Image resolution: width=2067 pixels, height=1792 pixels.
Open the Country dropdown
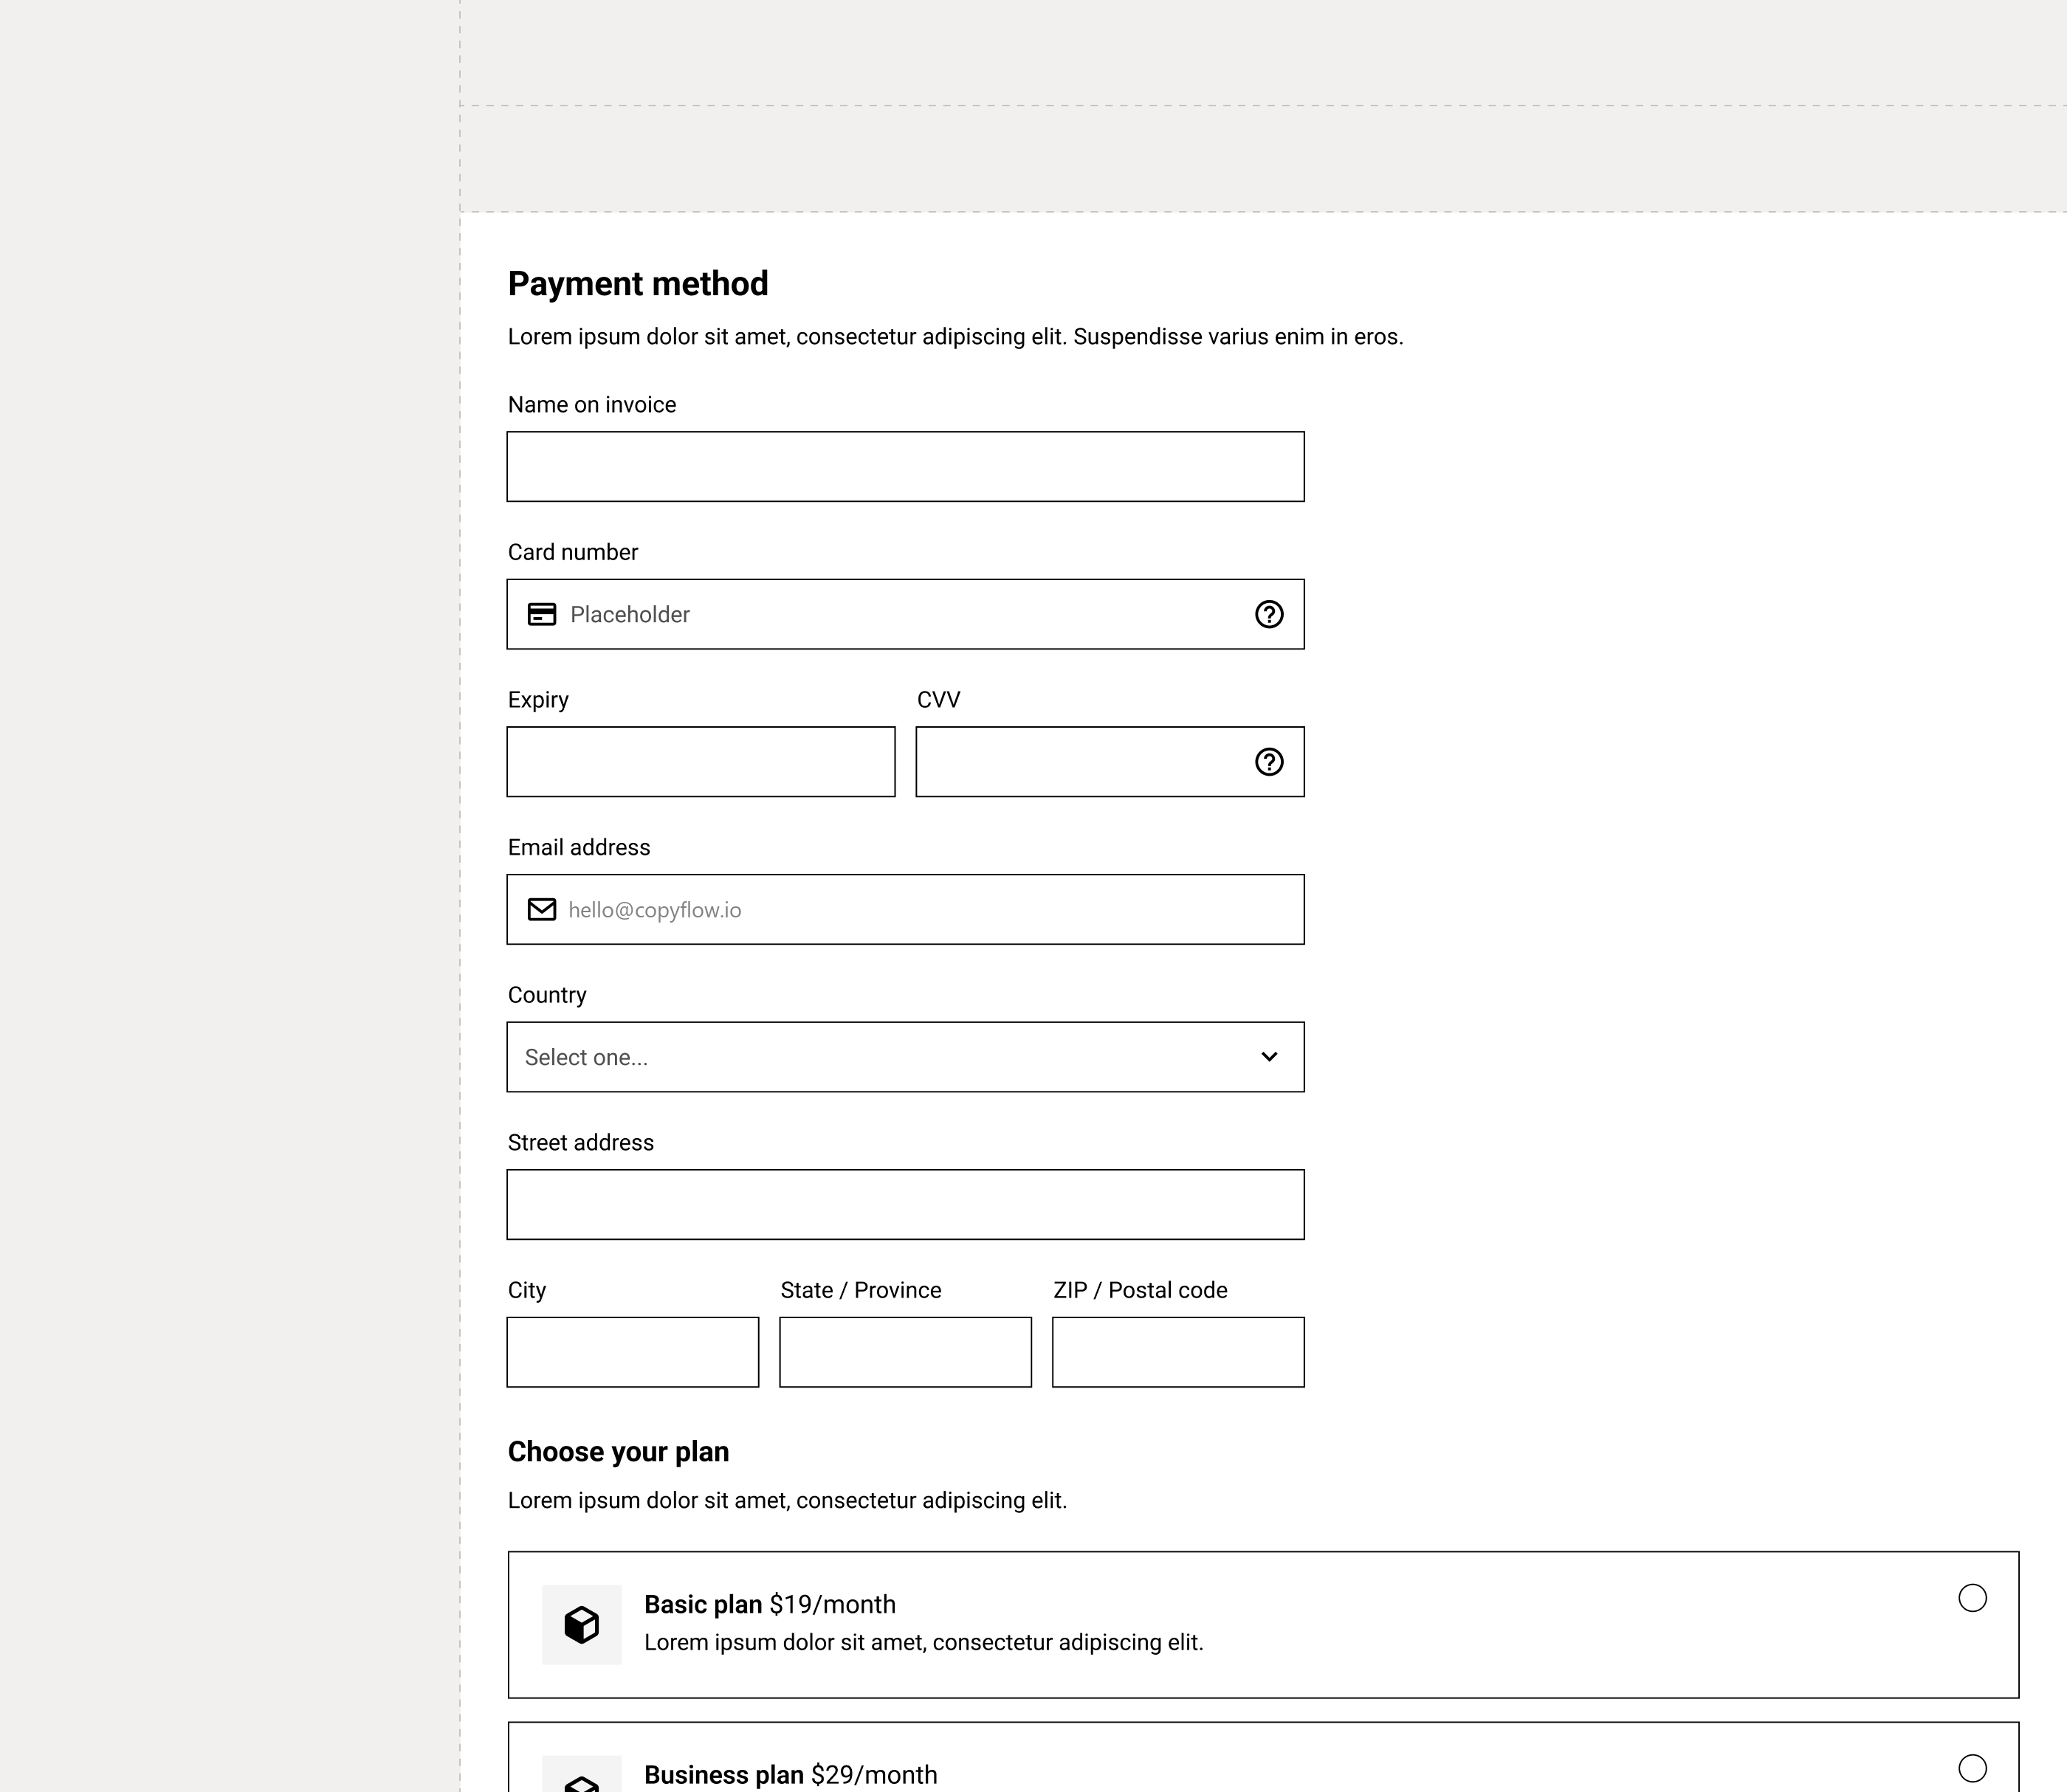(905, 1057)
